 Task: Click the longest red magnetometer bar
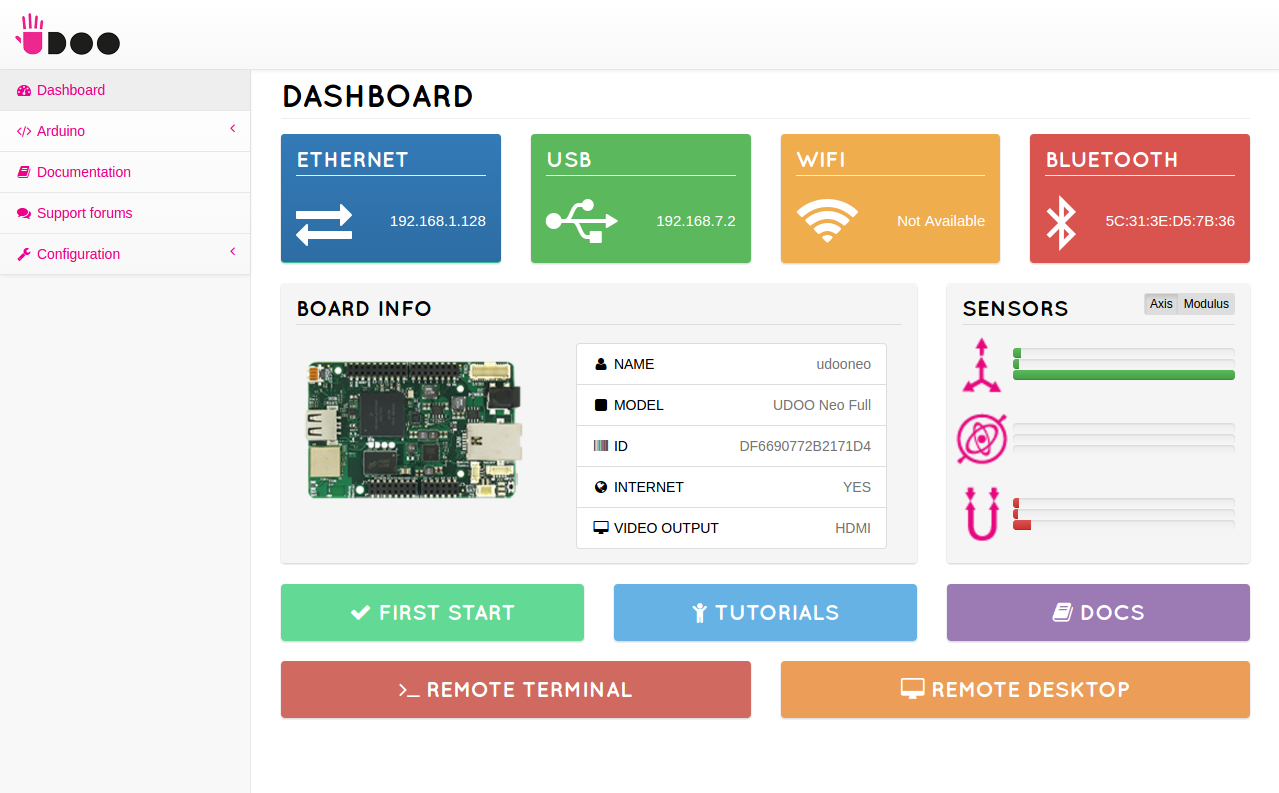click(1022, 525)
